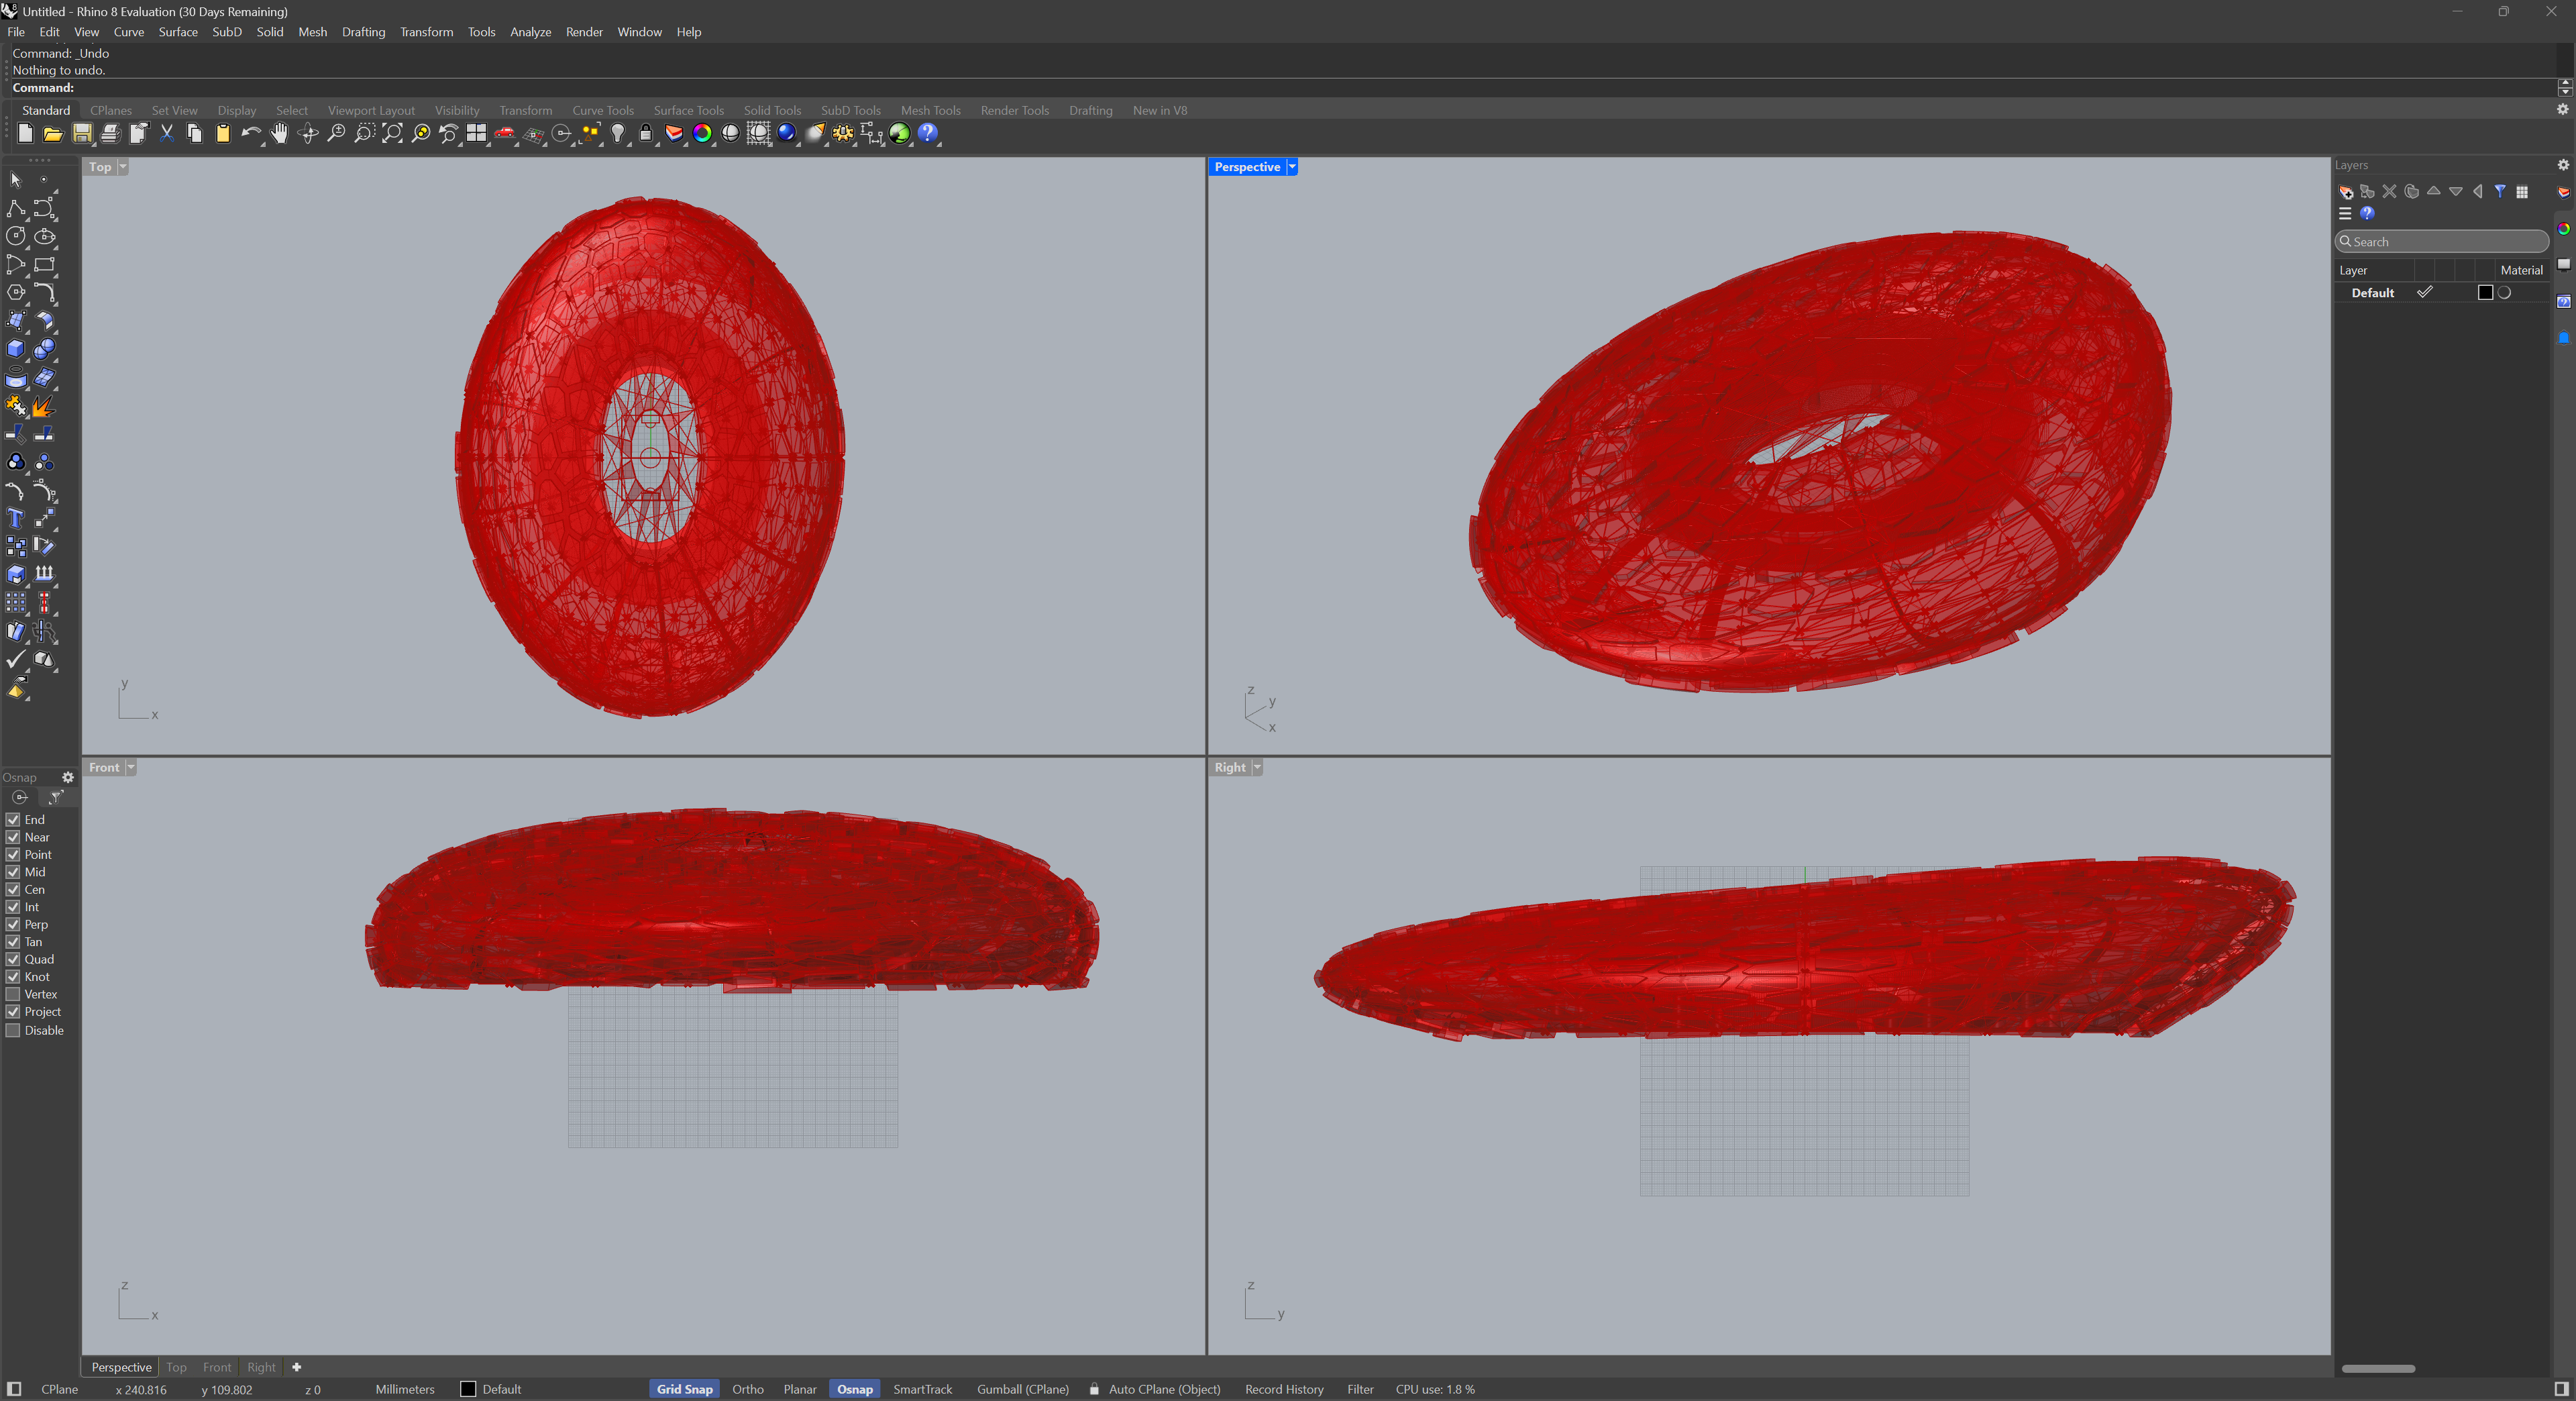
Task: Click the lock objects padlock icon
Action: (x=646, y=134)
